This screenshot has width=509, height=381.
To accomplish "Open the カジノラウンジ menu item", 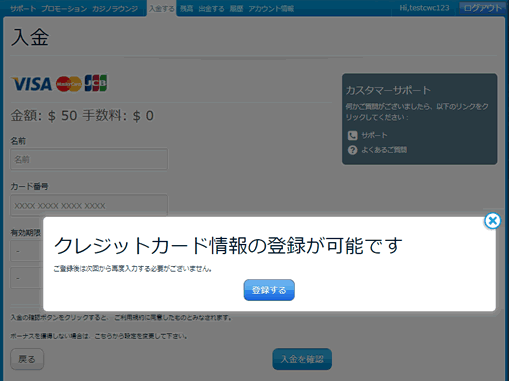I will pos(115,9).
